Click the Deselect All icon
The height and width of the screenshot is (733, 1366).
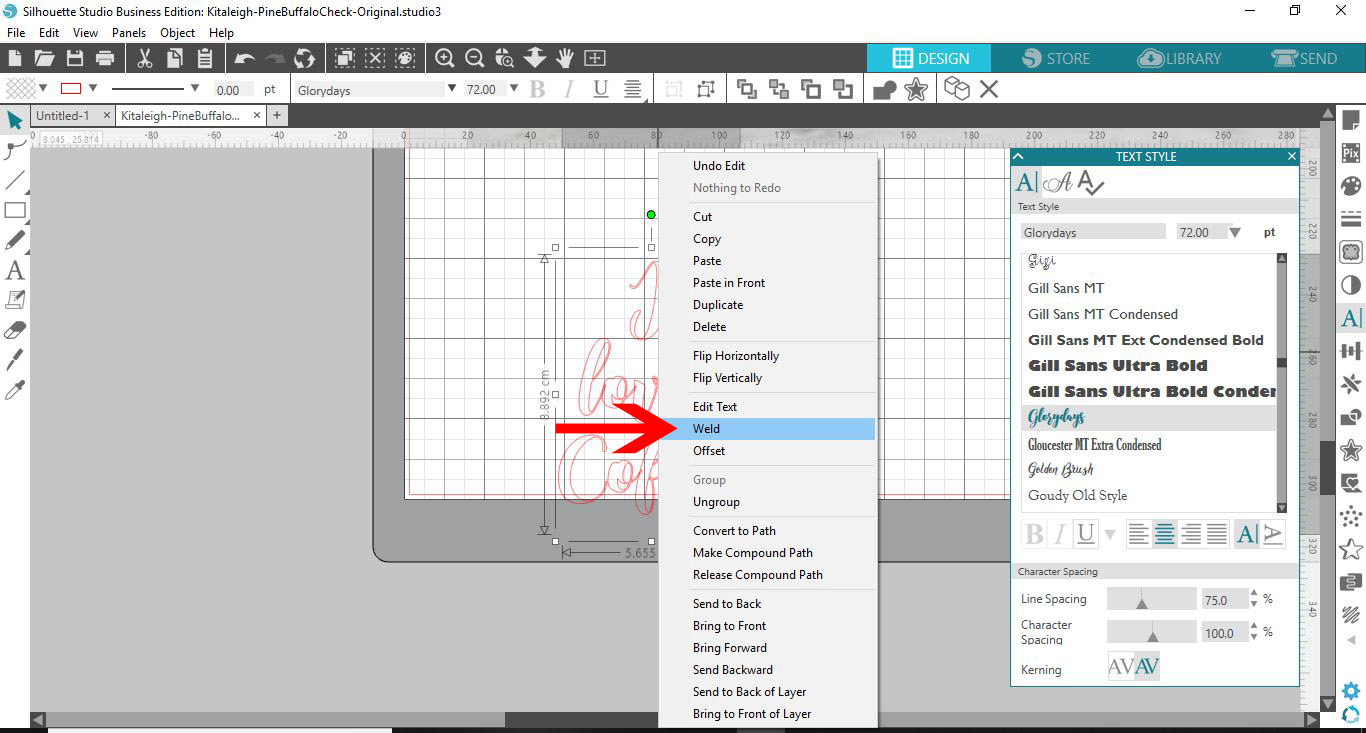coord(375,58)
